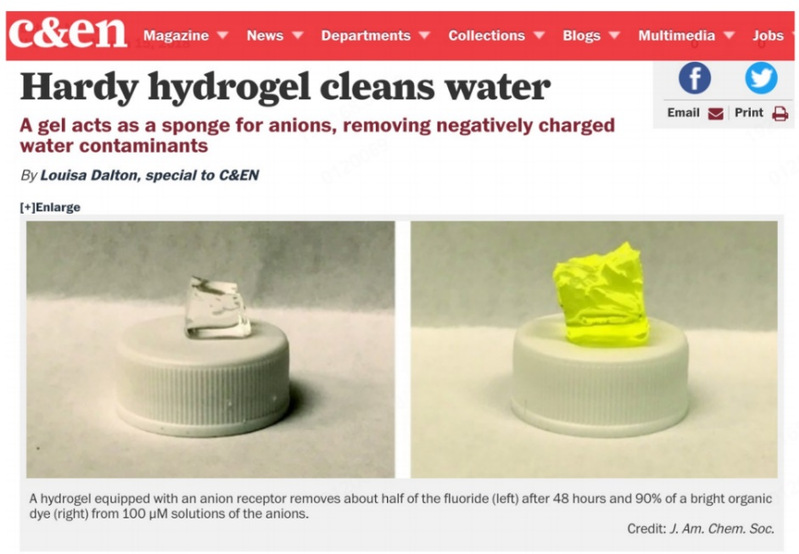
Task: Expand the Departments dropdown arrow
Action: point(424,35)
